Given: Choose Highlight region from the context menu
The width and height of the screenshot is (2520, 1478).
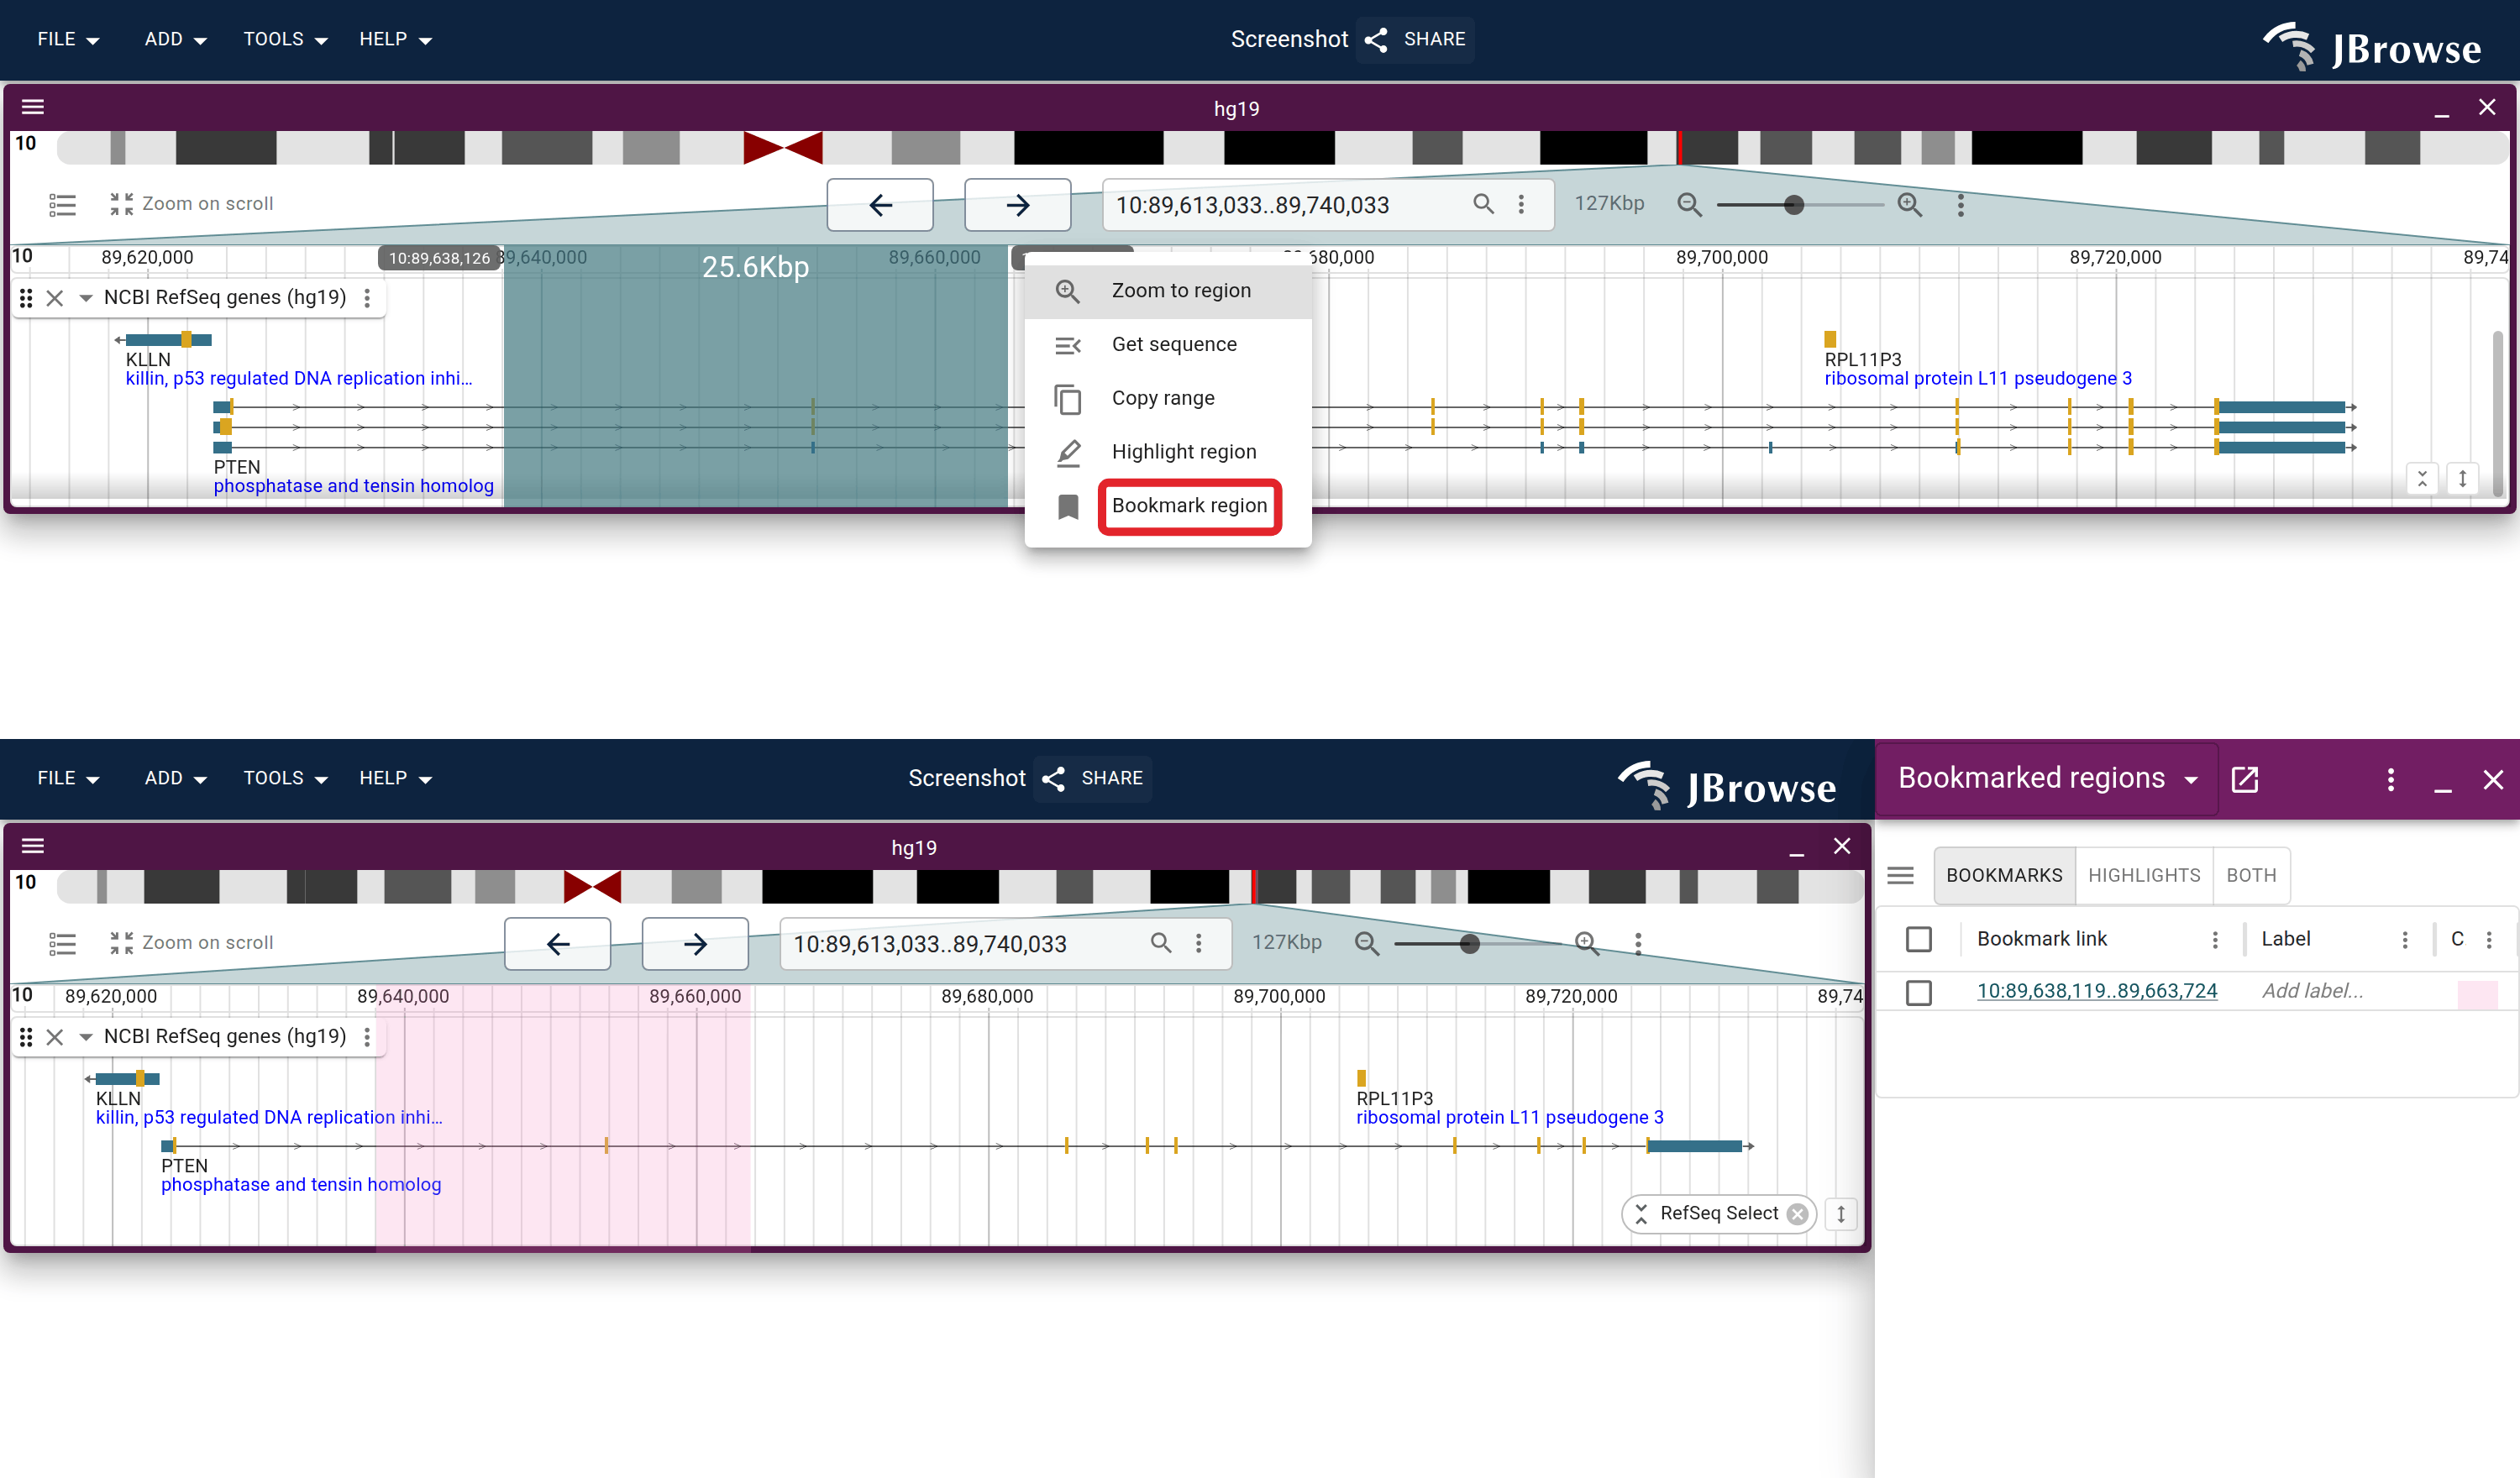Looking at the screenshot, I should coord(1168,452).
